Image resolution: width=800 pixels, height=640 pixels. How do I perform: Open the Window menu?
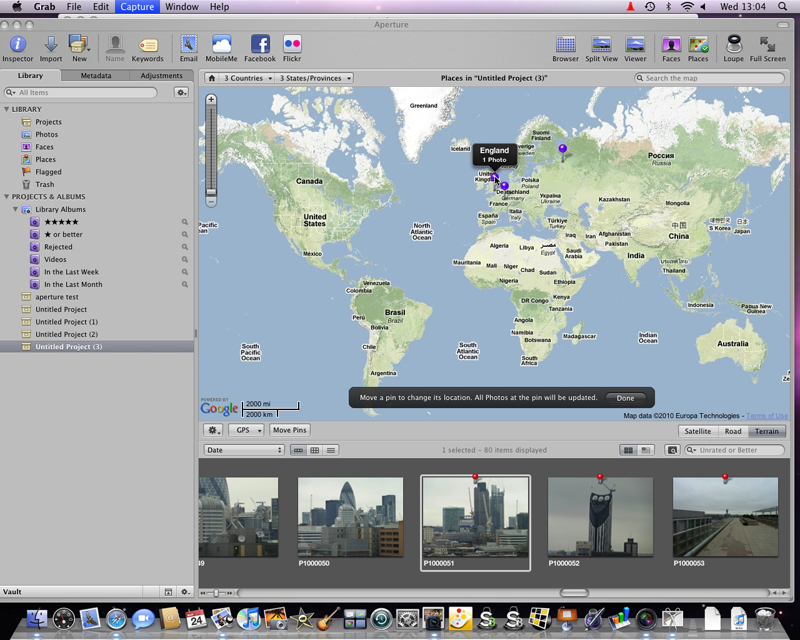[182, 7]
